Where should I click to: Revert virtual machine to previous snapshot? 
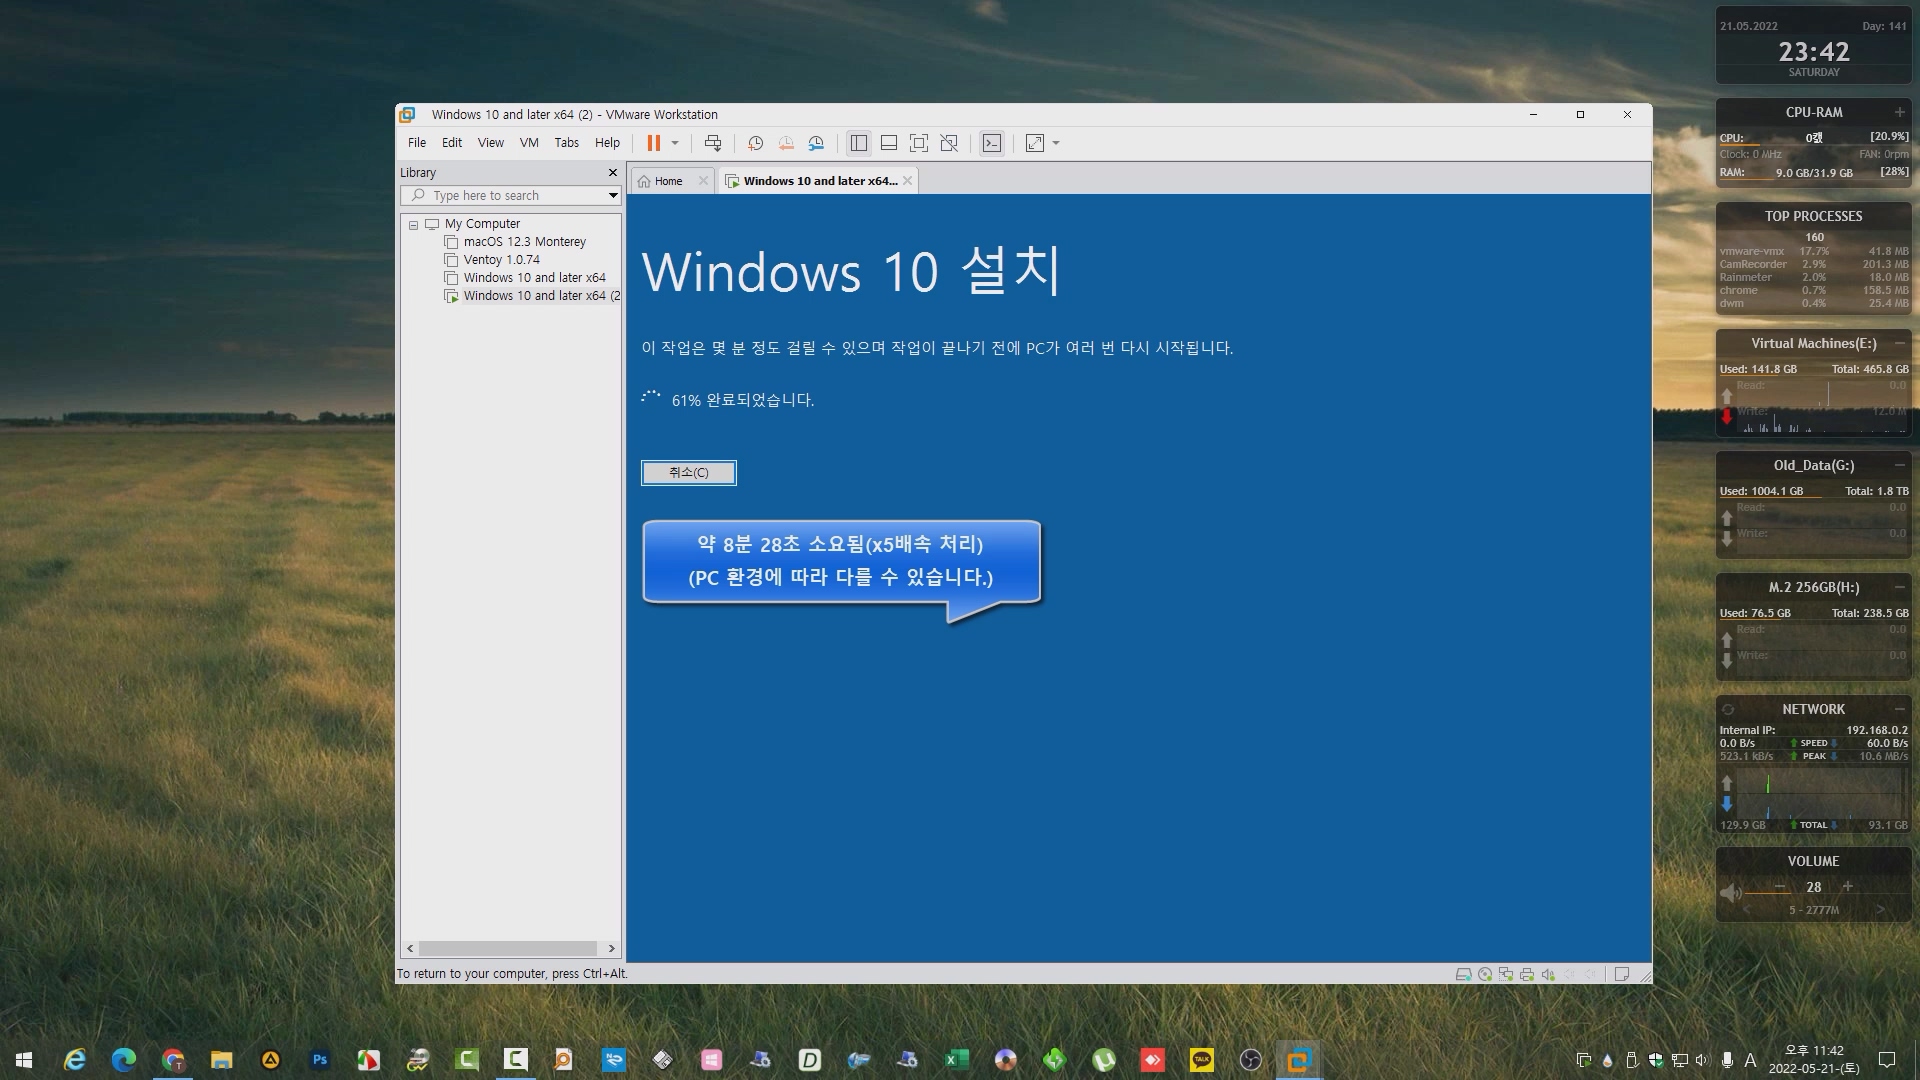786,143
